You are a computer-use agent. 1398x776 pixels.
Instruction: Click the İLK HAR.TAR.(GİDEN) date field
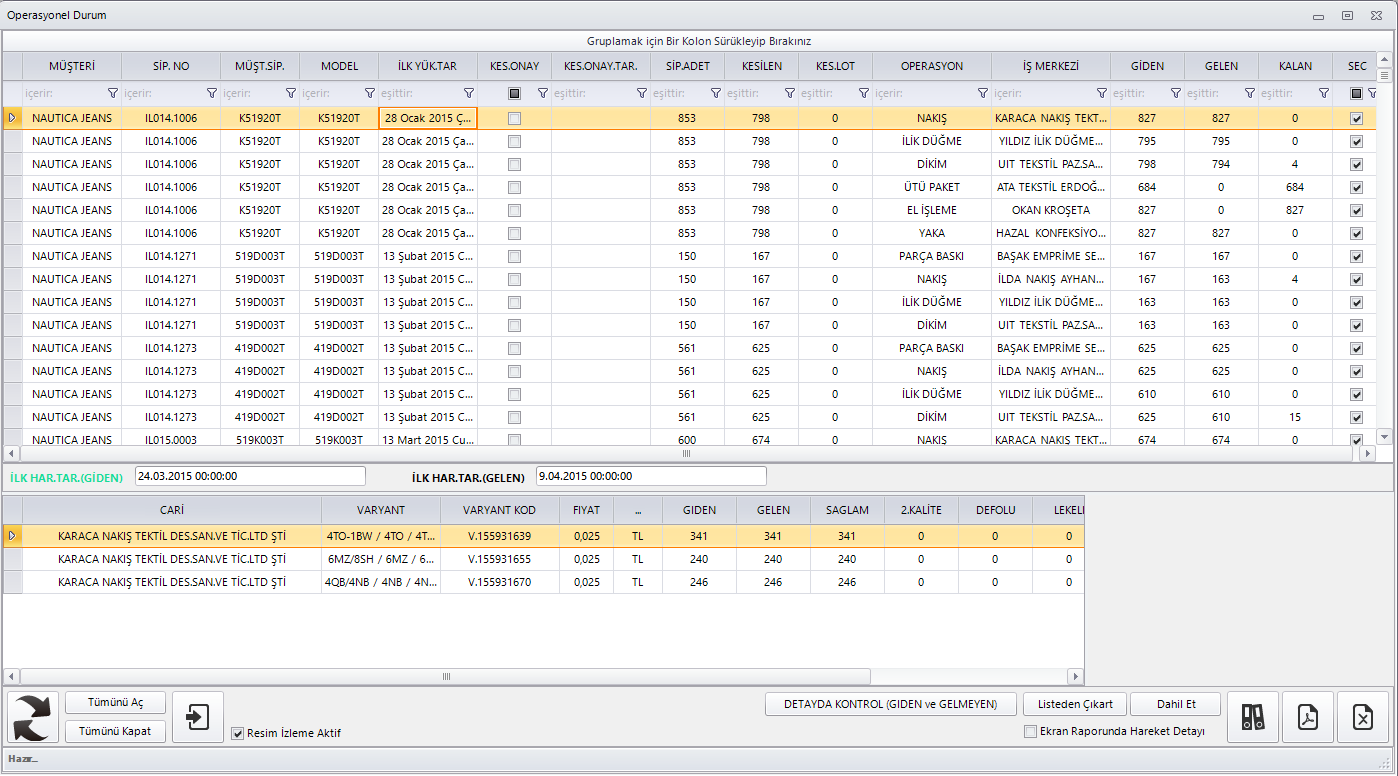[250, 476]
